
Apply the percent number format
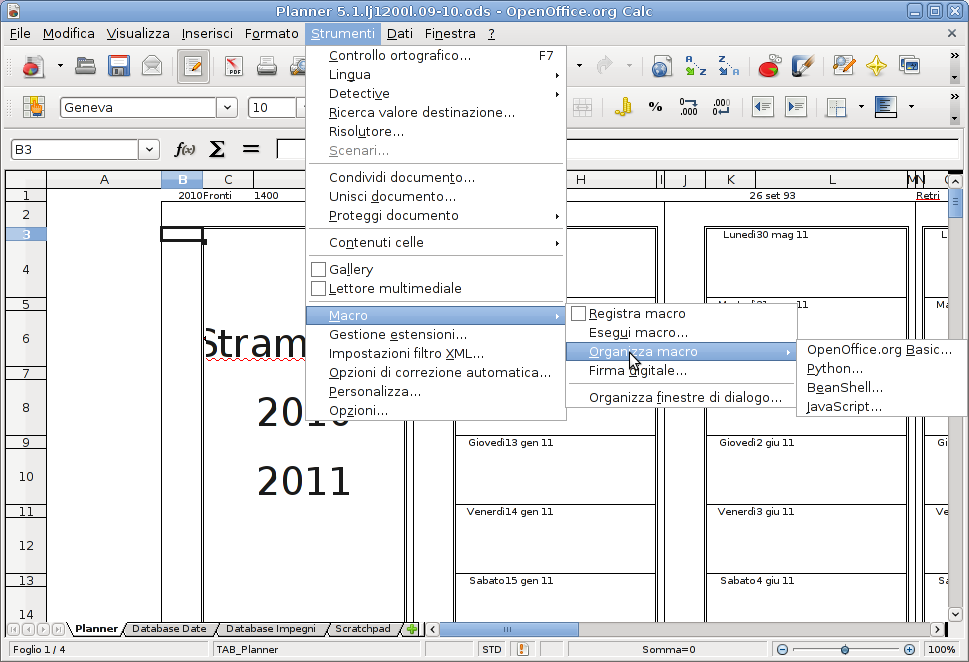point(656,107)
